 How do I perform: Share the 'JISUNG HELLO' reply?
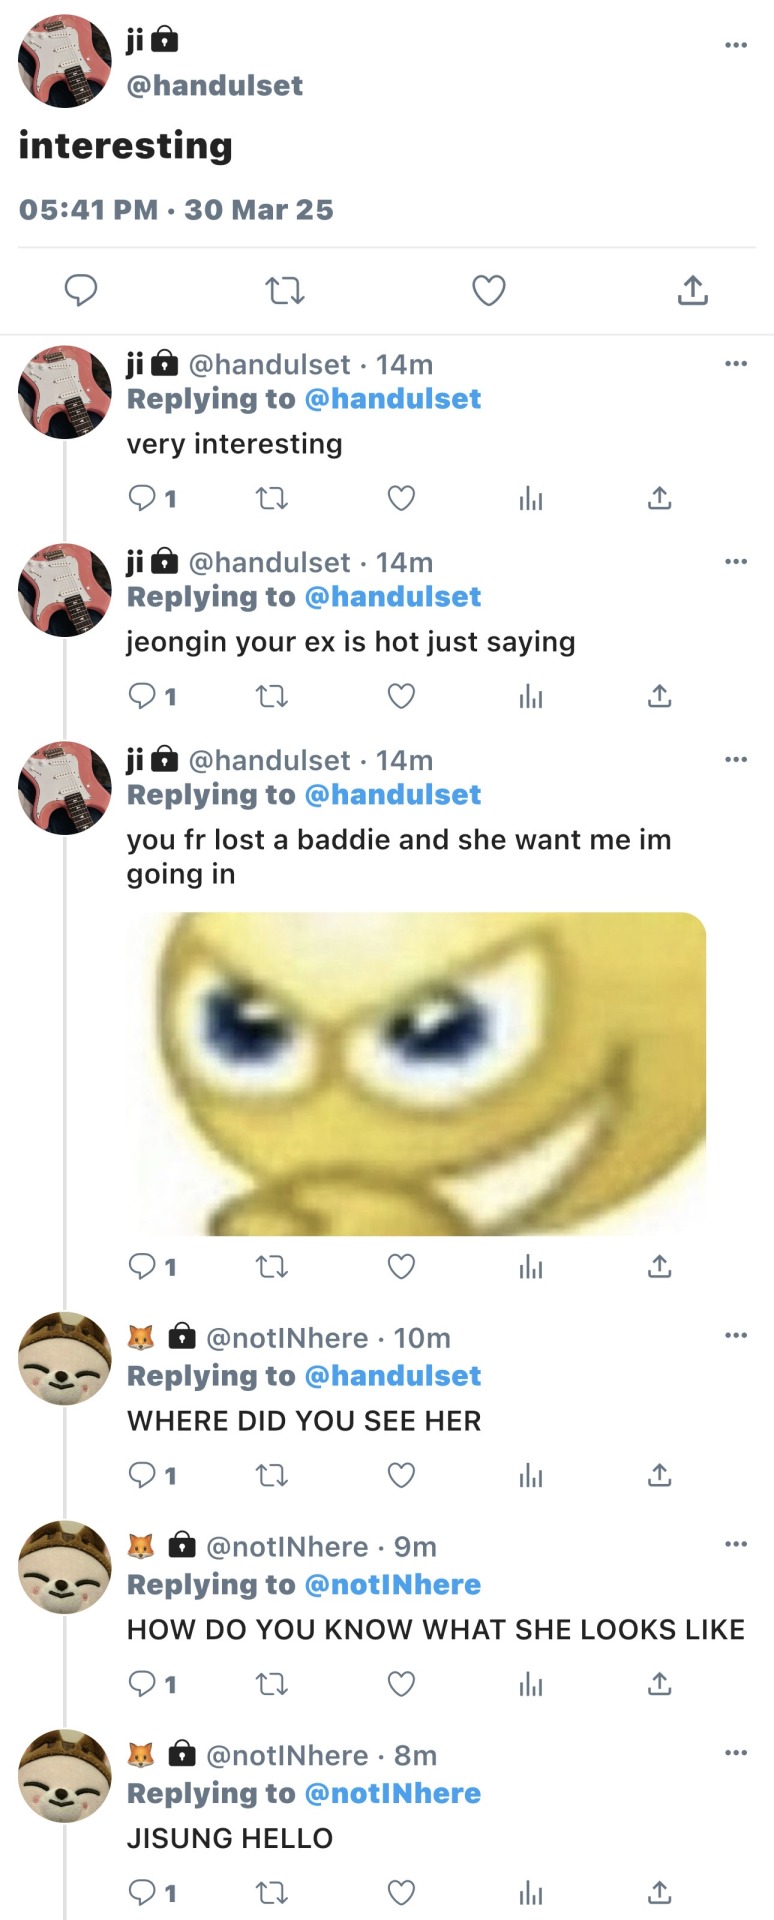pos(660,1892)
